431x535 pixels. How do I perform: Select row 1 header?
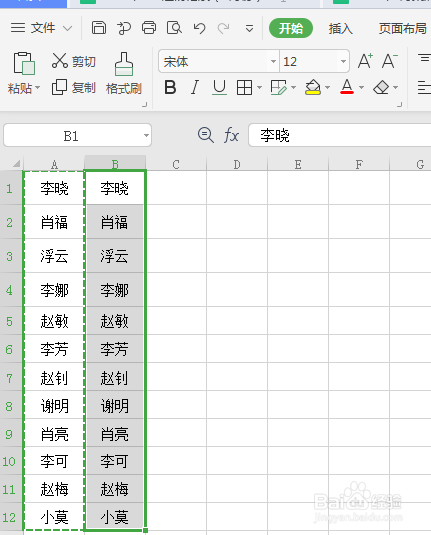tap(11, 188)
